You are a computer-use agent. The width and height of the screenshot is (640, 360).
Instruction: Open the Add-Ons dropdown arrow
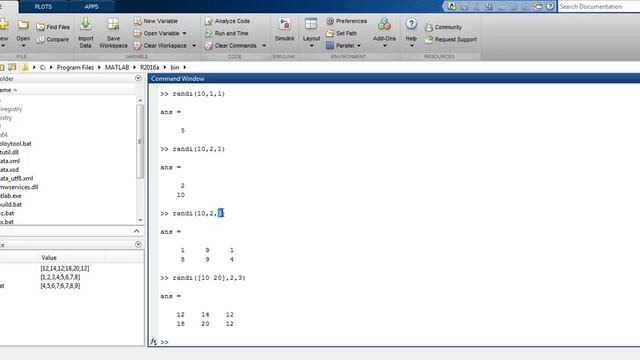click(384, 46)
